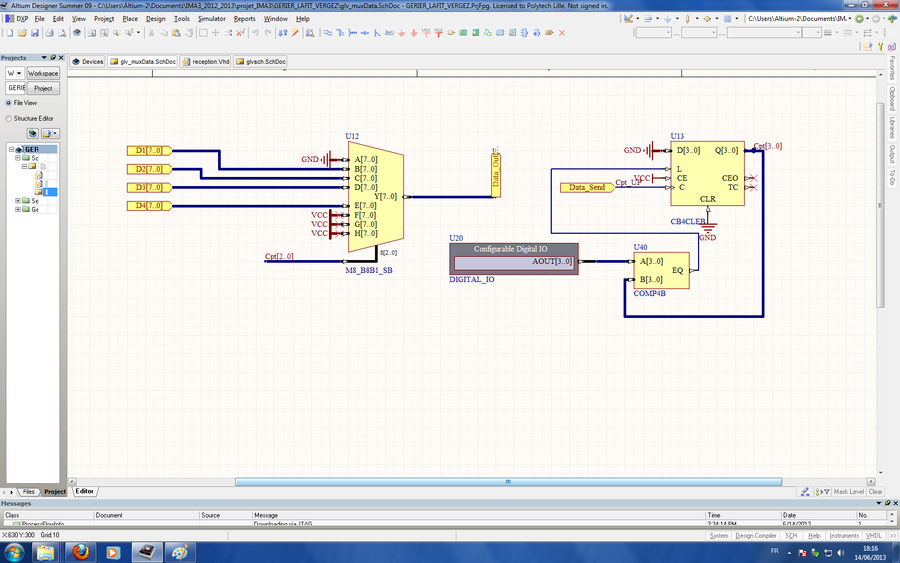Select the File View radio button
900x563 pixels.
(10, 102)
